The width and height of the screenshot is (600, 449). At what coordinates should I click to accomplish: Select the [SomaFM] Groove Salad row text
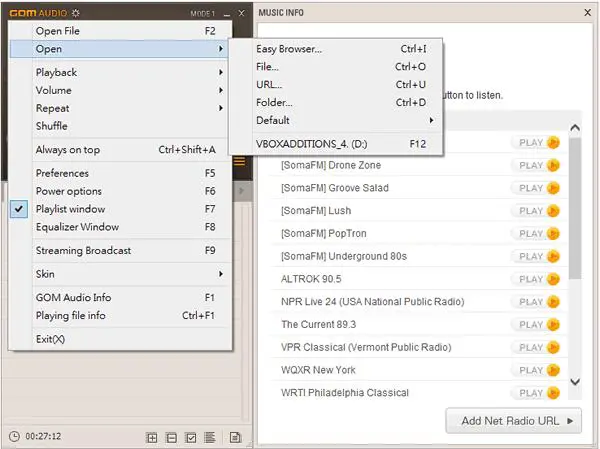pos(335,188)
